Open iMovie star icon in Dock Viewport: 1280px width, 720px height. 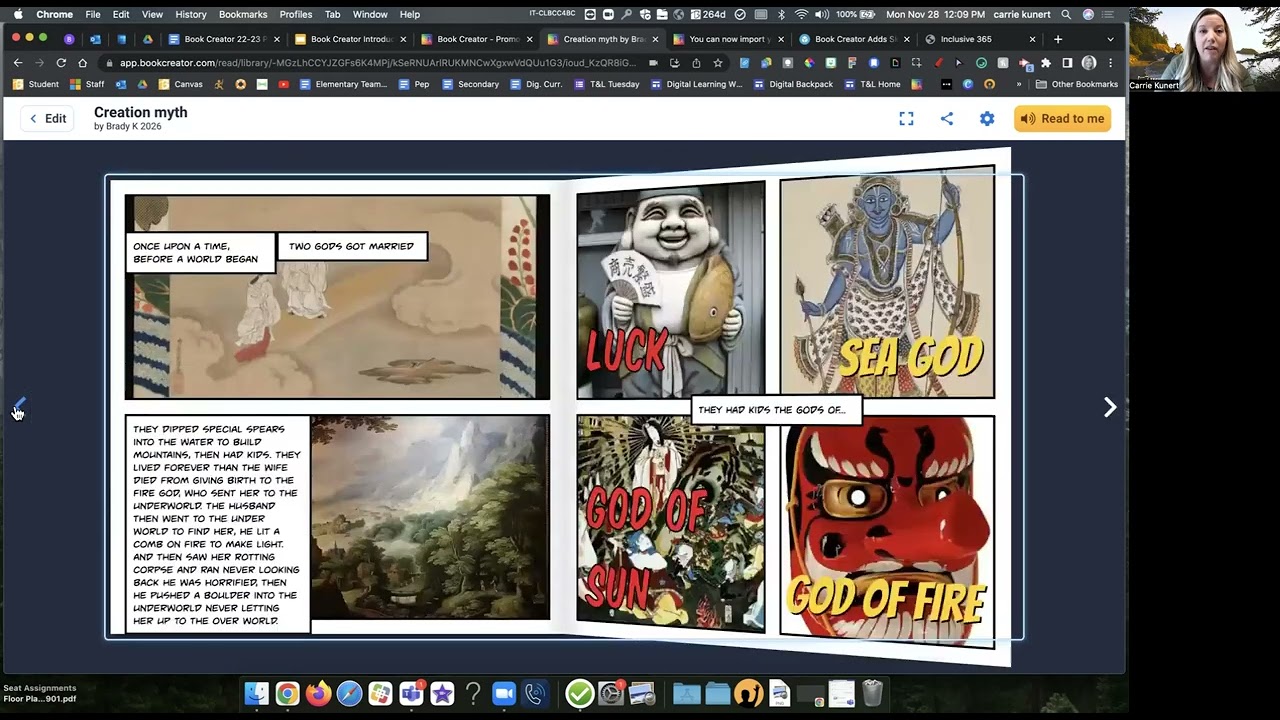[442, 693]
